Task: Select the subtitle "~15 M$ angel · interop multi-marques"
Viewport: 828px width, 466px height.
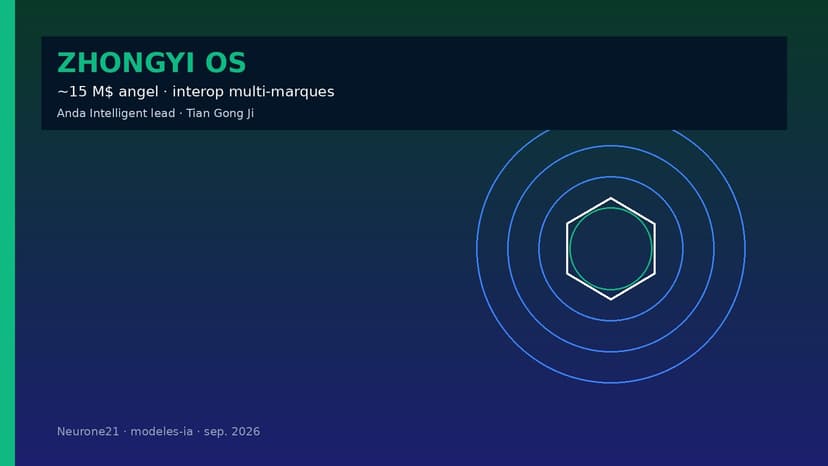Action: coord(195,91)
